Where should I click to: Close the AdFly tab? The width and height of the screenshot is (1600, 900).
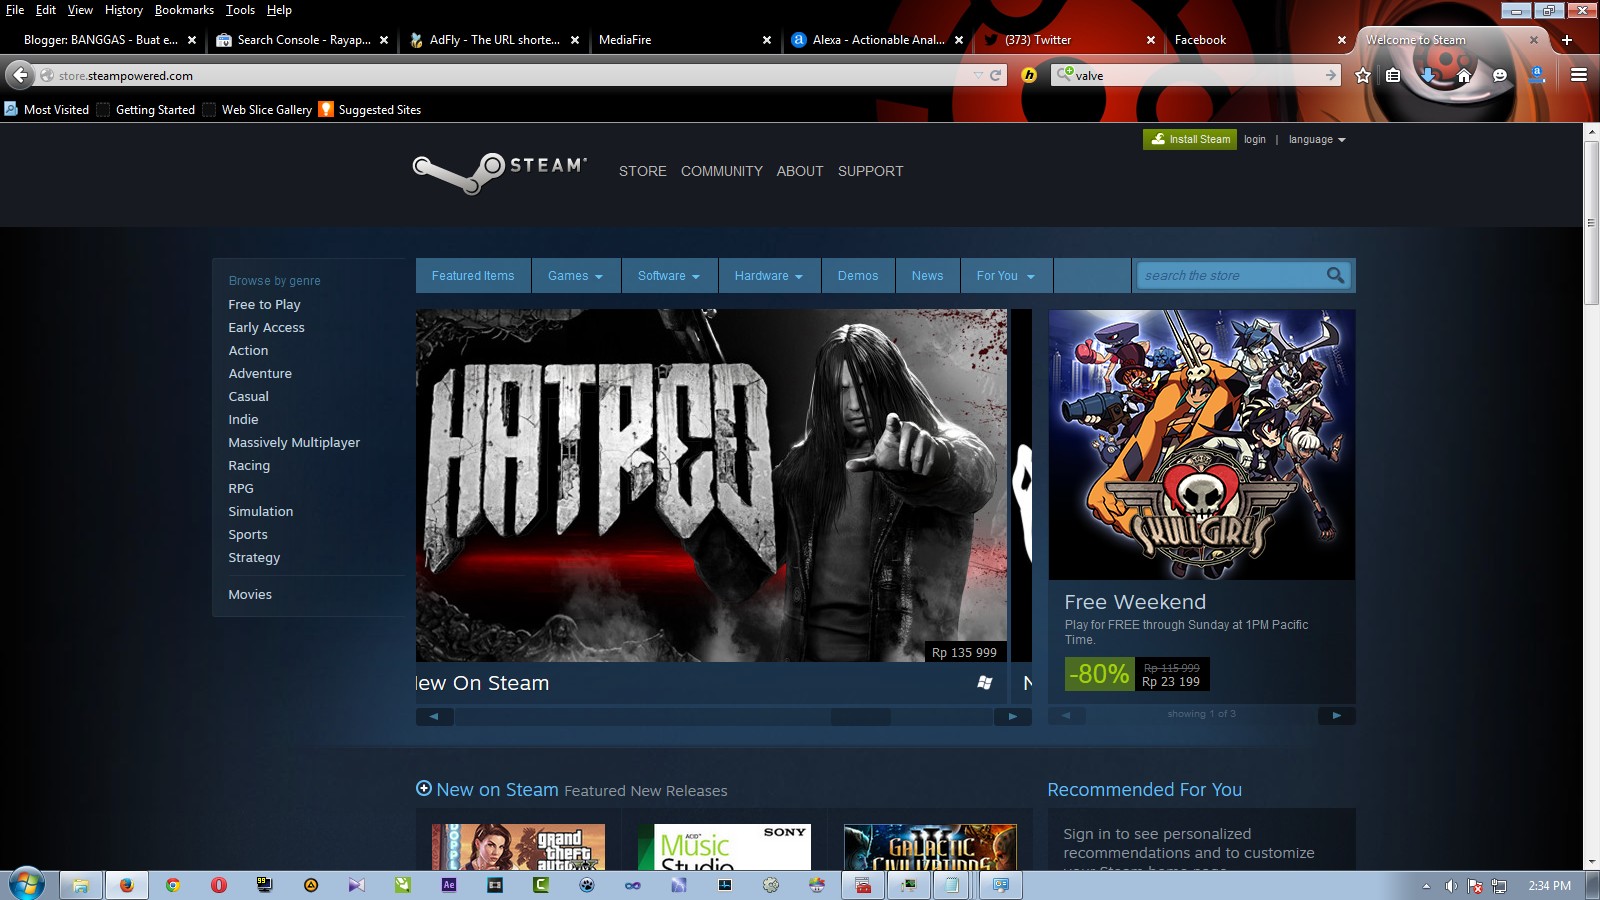[x=575, y=40]
